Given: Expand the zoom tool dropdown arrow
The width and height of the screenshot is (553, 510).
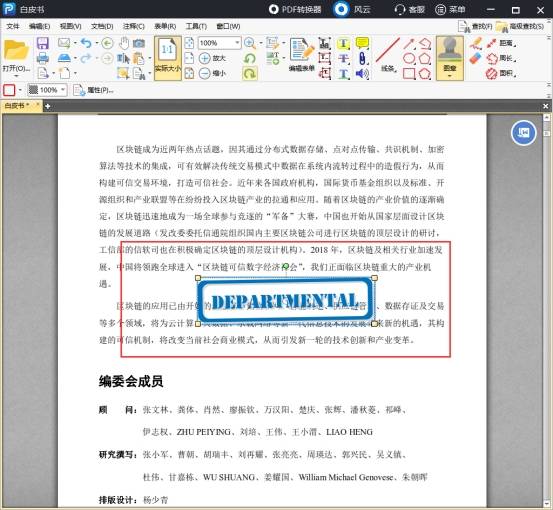Looking at the screenshot, I should coord(261,43).
